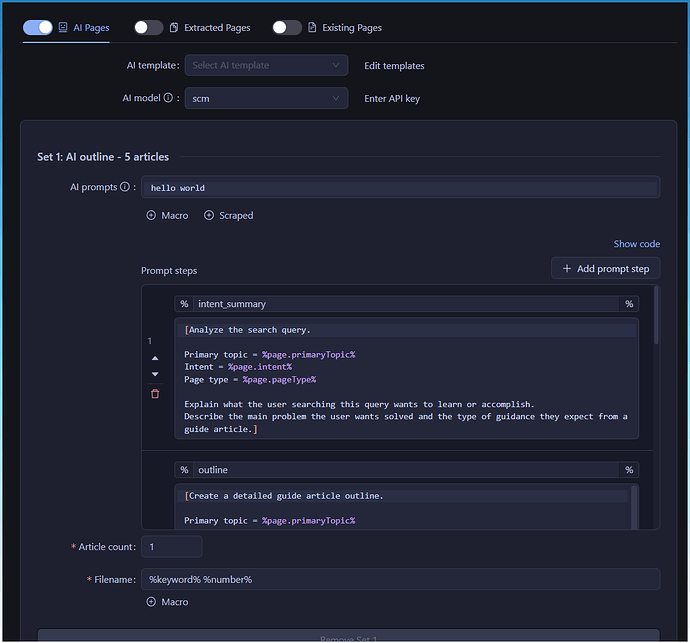Image resolution: width=690 pixels, height=643 pixels.
Task: Insert a Macro under the AI prompts field
Action: pyautogui.click(x=167, y=216)
